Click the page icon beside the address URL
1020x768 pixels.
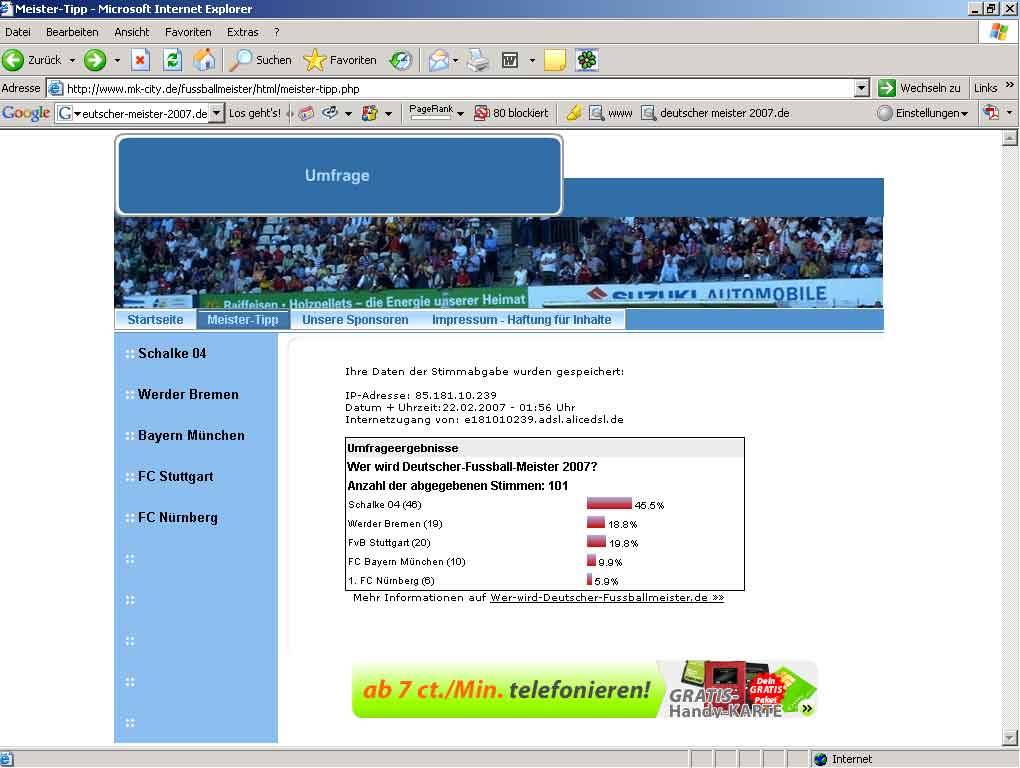tap(56, 88)
